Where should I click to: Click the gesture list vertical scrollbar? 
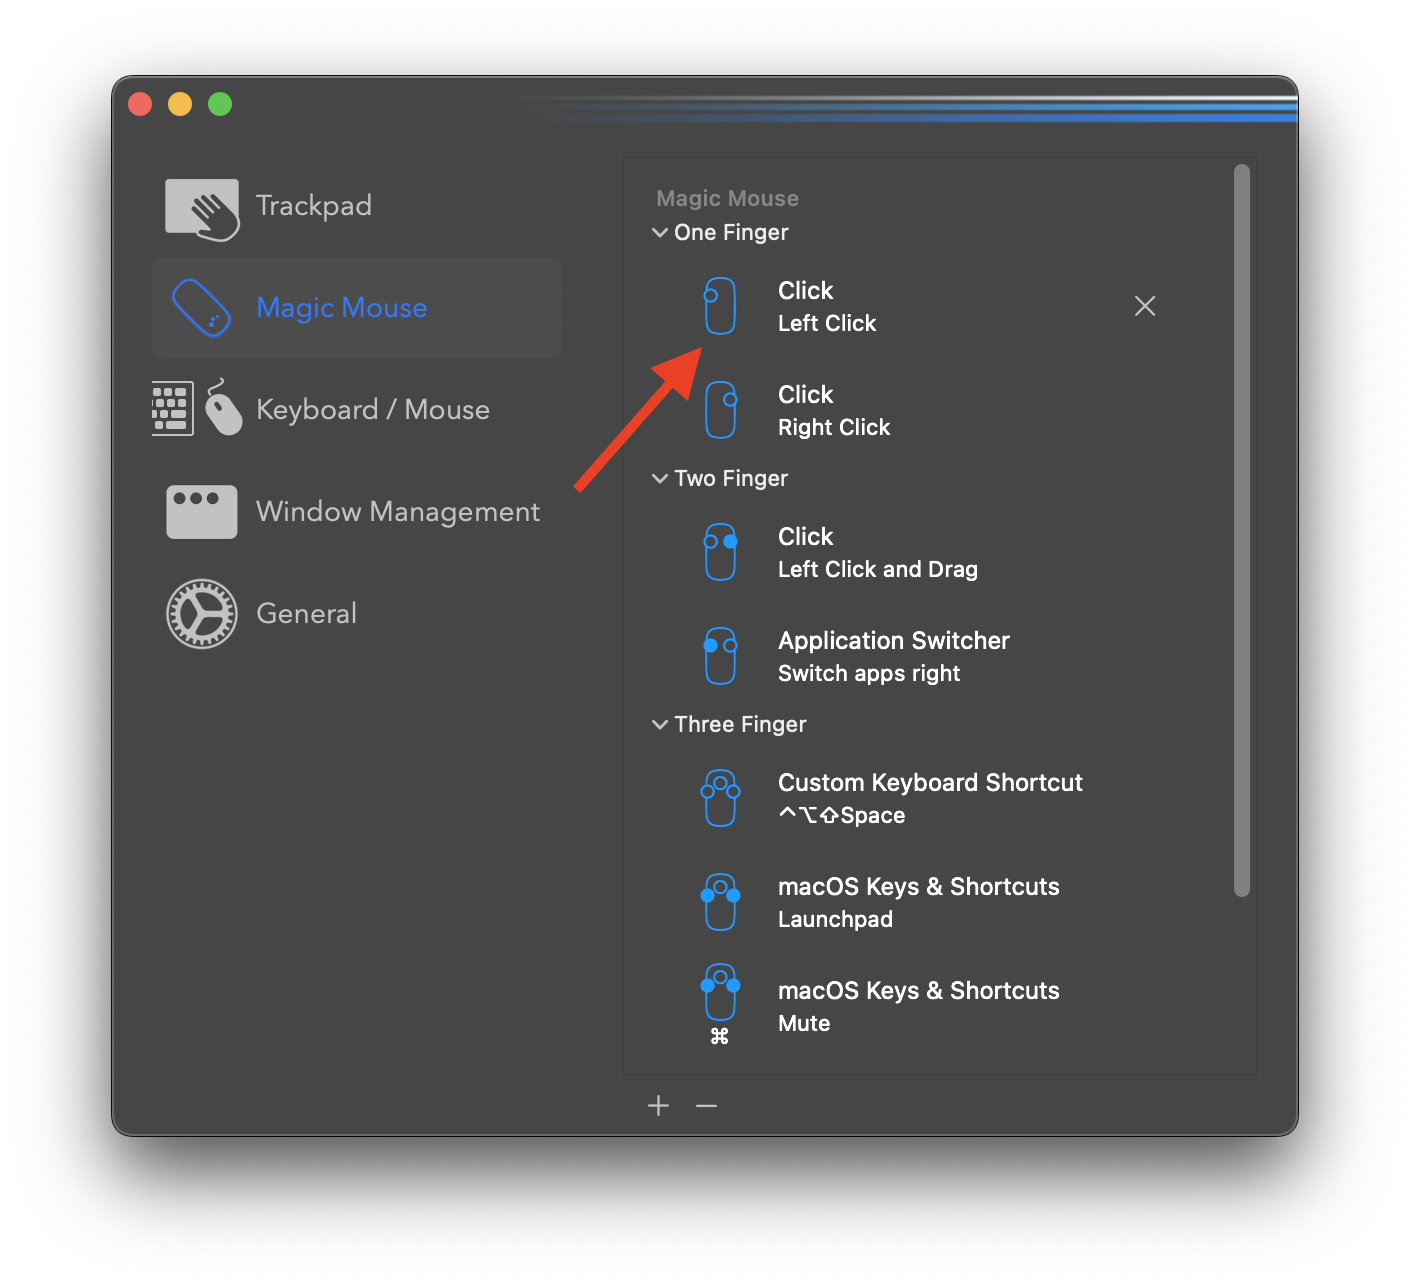pos(1242,530)
